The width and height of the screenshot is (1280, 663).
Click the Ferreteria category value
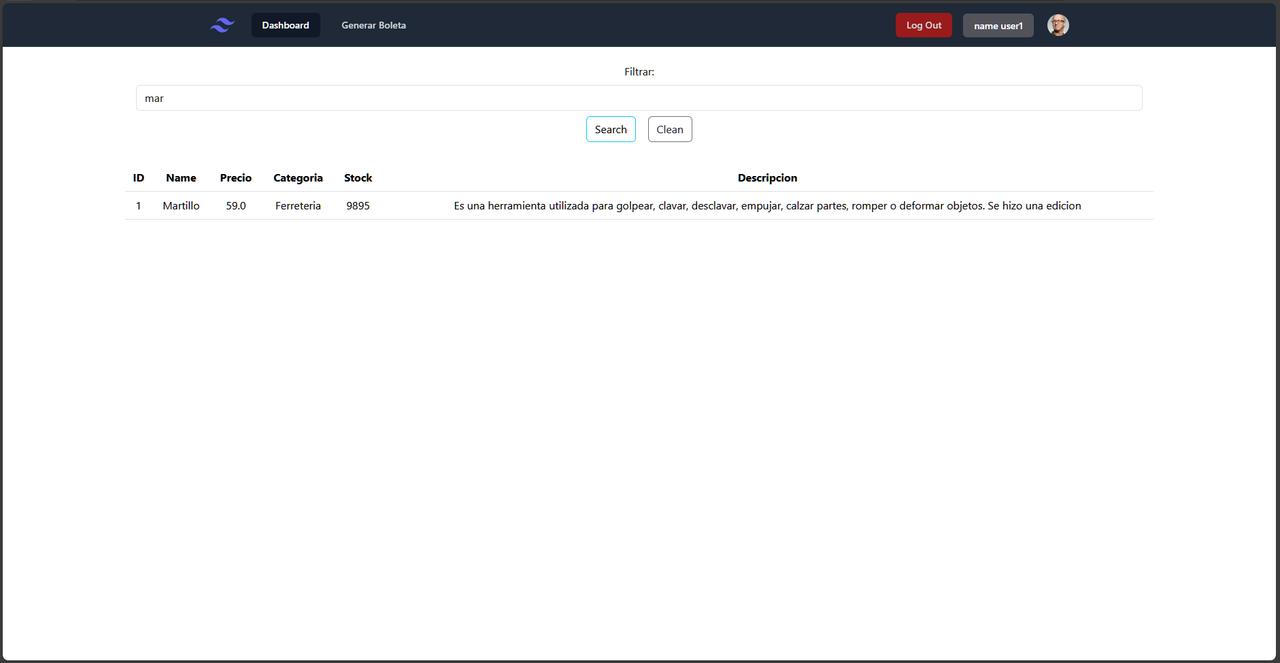coord(298,205)
